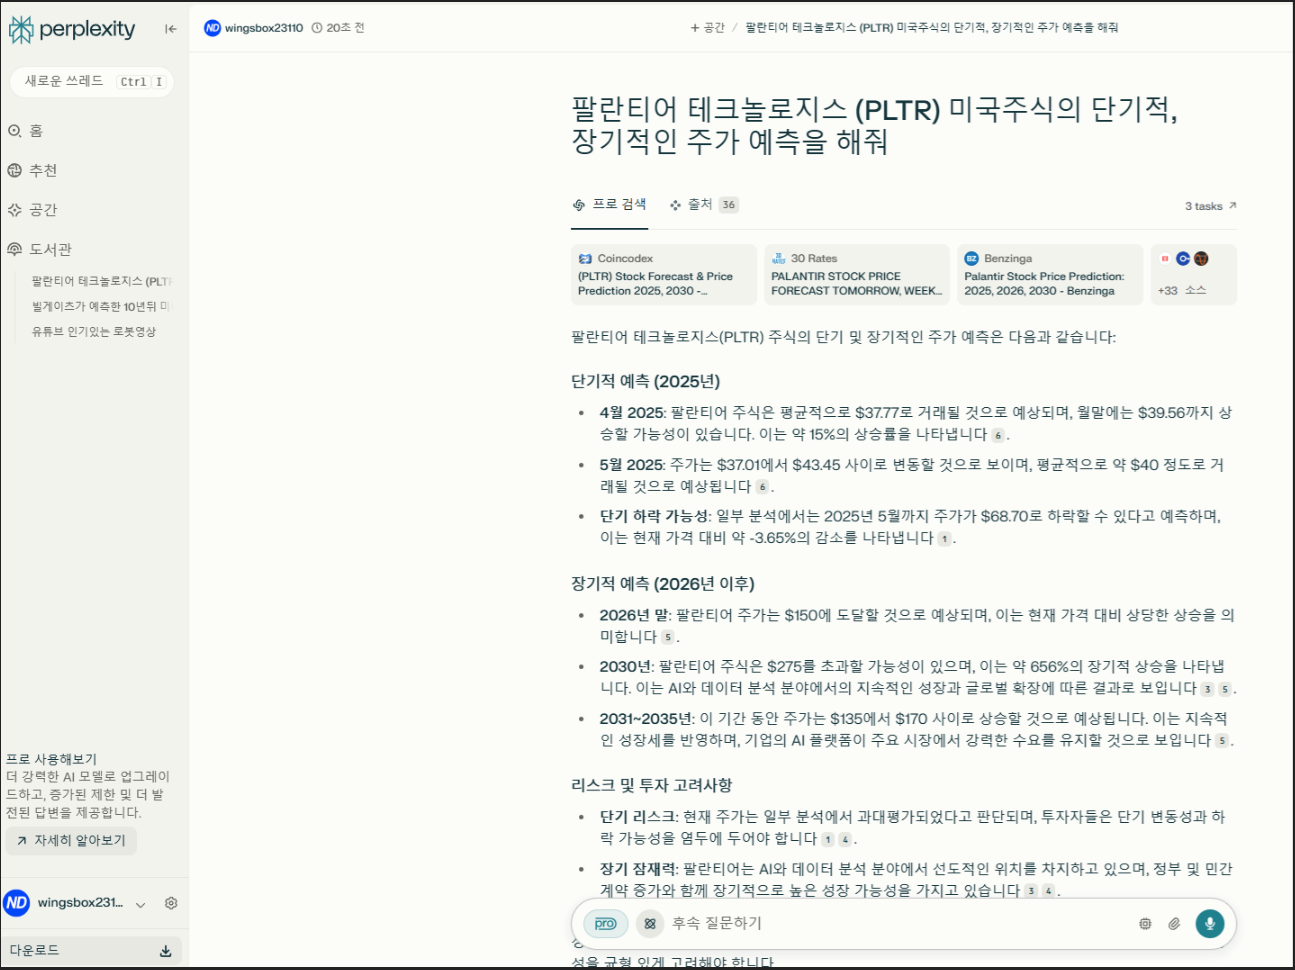Open the 팔란티어 테크놀로지스 thread in library list

[x=101, y=281]
